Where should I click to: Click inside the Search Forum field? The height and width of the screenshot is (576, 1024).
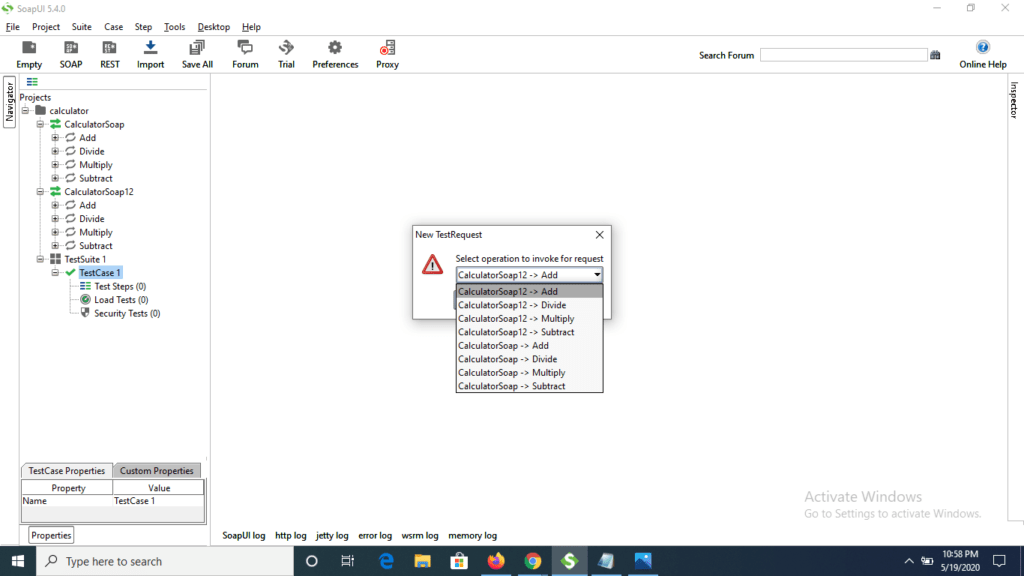pos(843,54)
